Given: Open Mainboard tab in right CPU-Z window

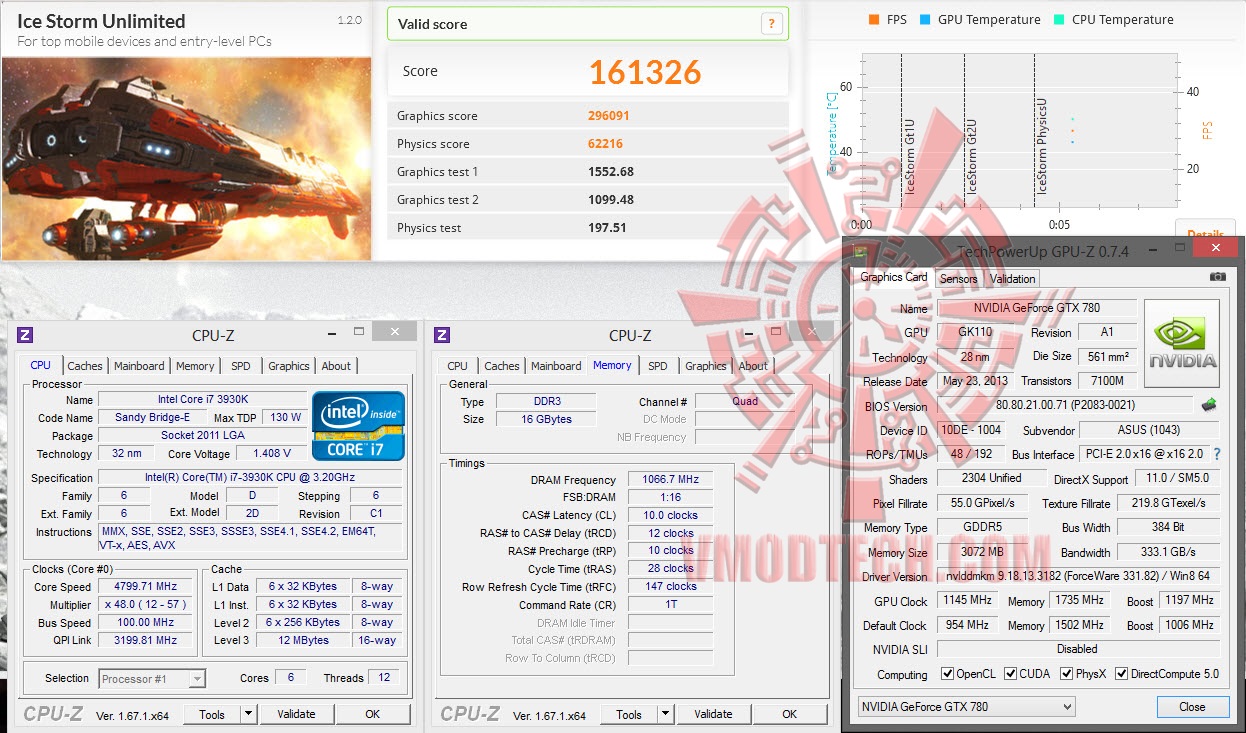Looking at the screenshot, I should (x=556, y=366).
